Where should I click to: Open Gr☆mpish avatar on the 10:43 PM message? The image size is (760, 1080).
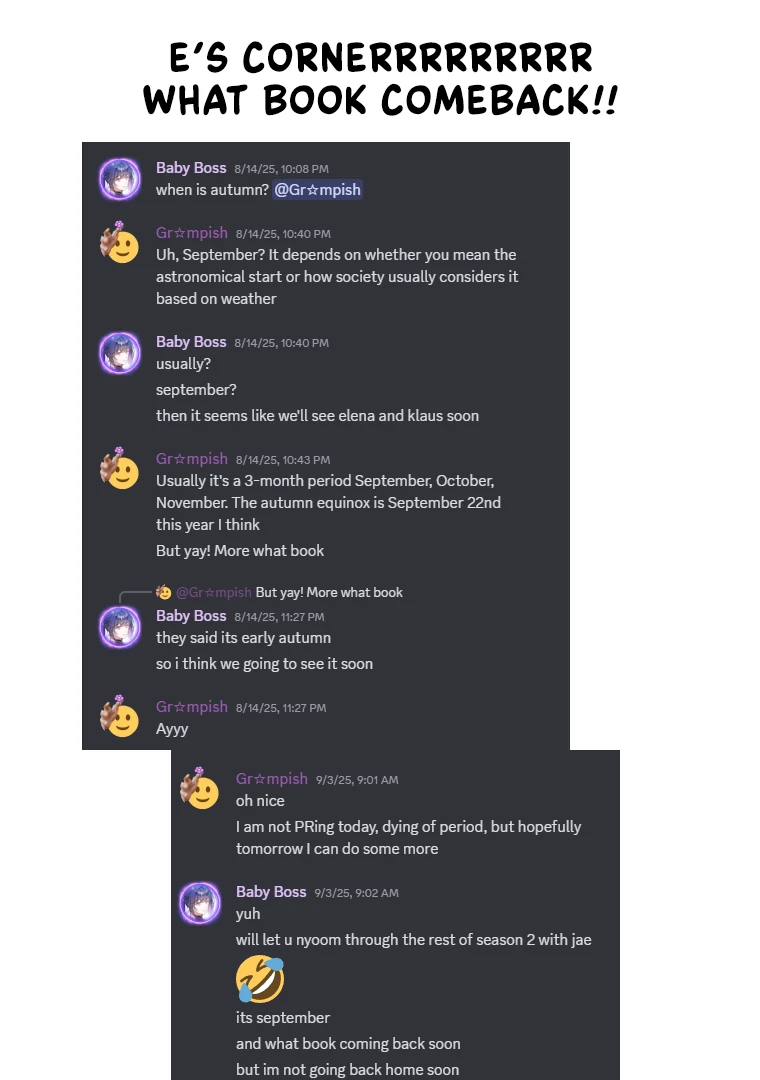click(120, 469)
